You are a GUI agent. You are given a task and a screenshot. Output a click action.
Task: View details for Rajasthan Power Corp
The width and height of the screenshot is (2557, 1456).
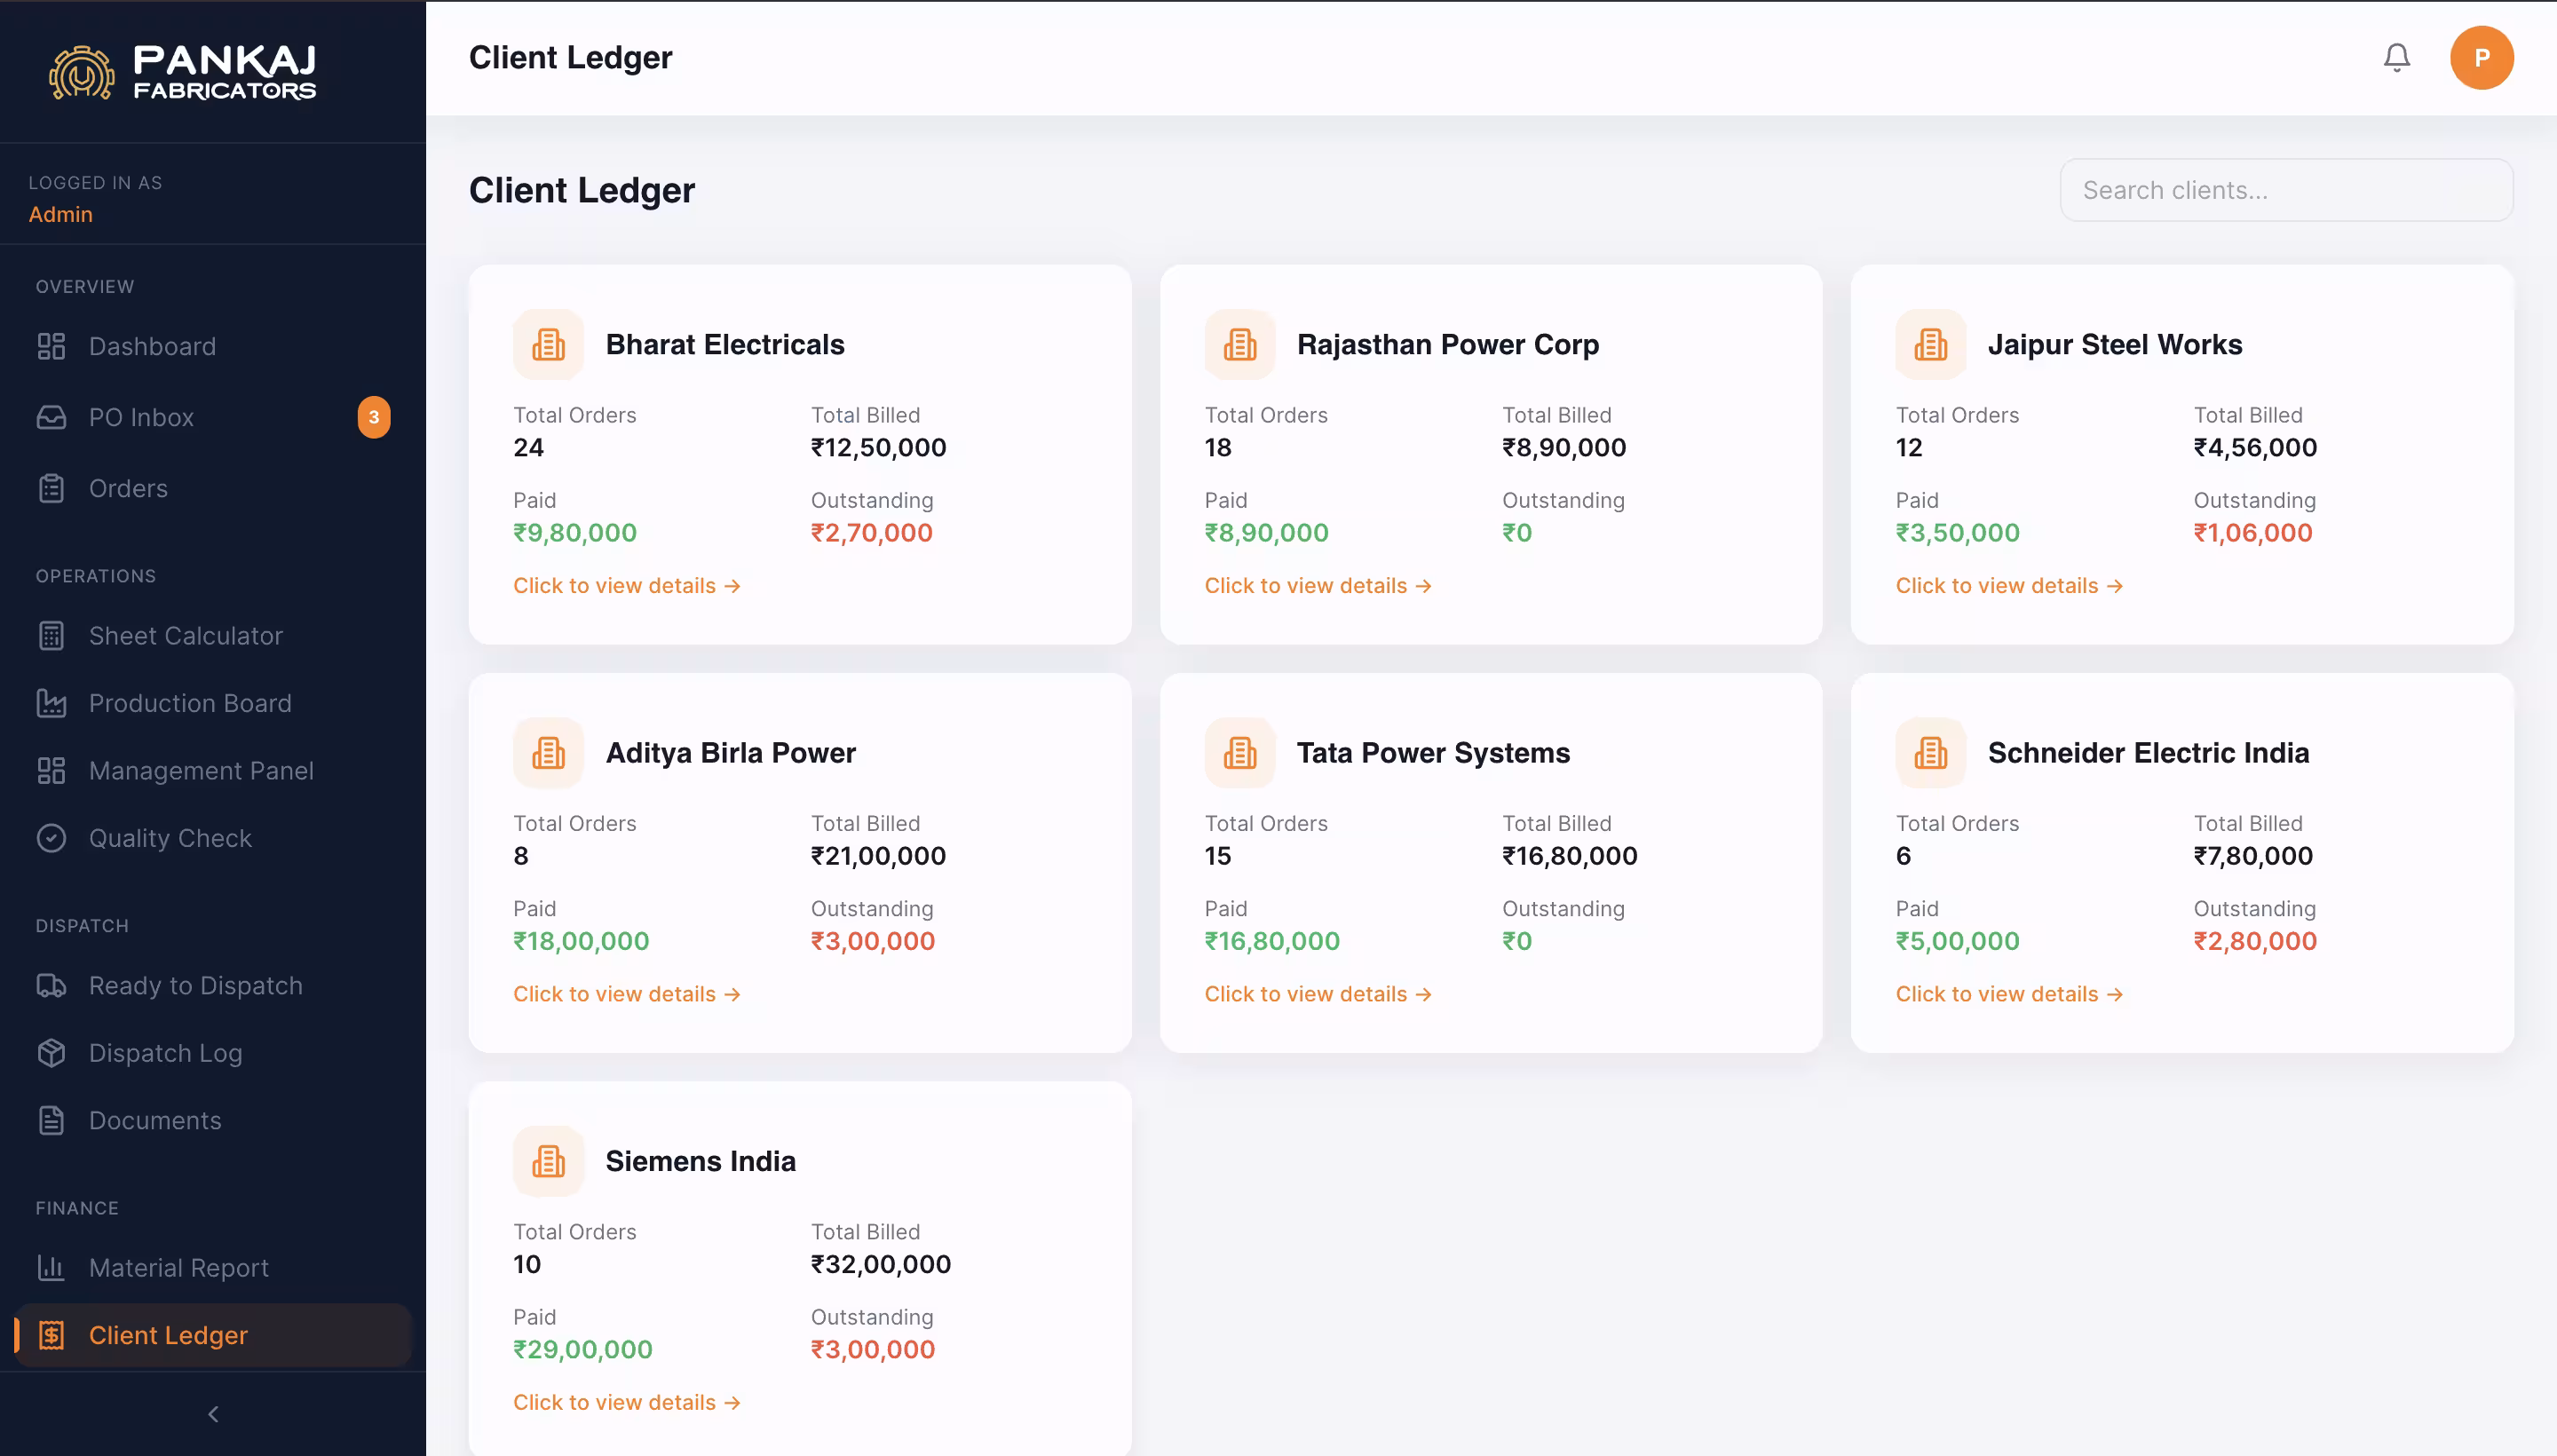[1316, 585]
